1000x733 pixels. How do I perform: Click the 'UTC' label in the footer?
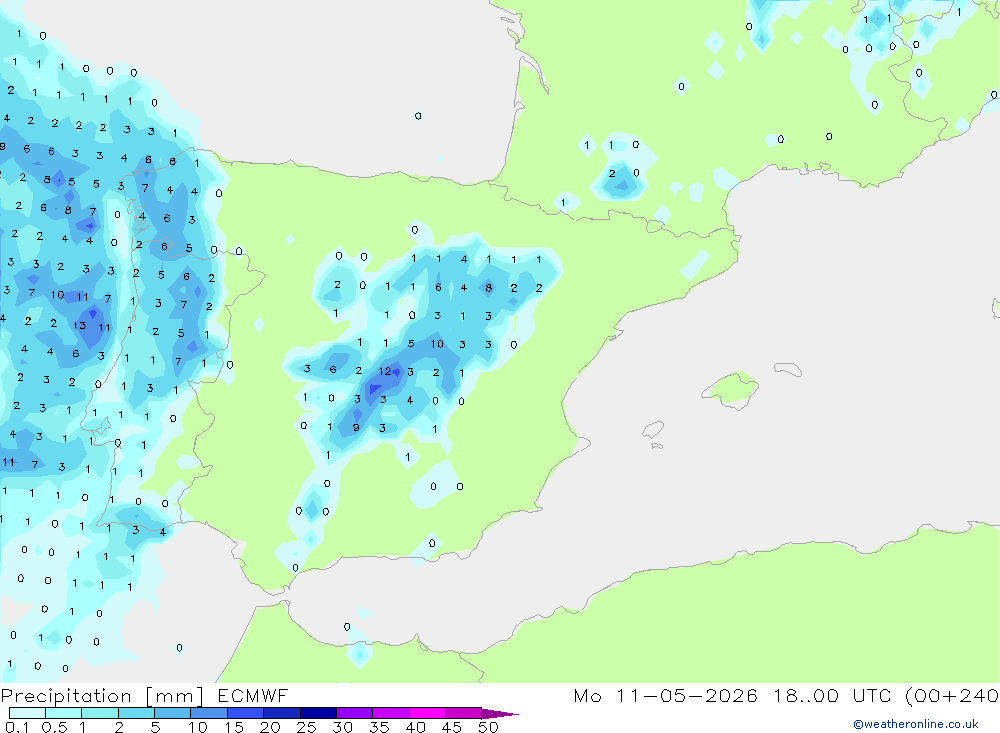pos(872,695)
